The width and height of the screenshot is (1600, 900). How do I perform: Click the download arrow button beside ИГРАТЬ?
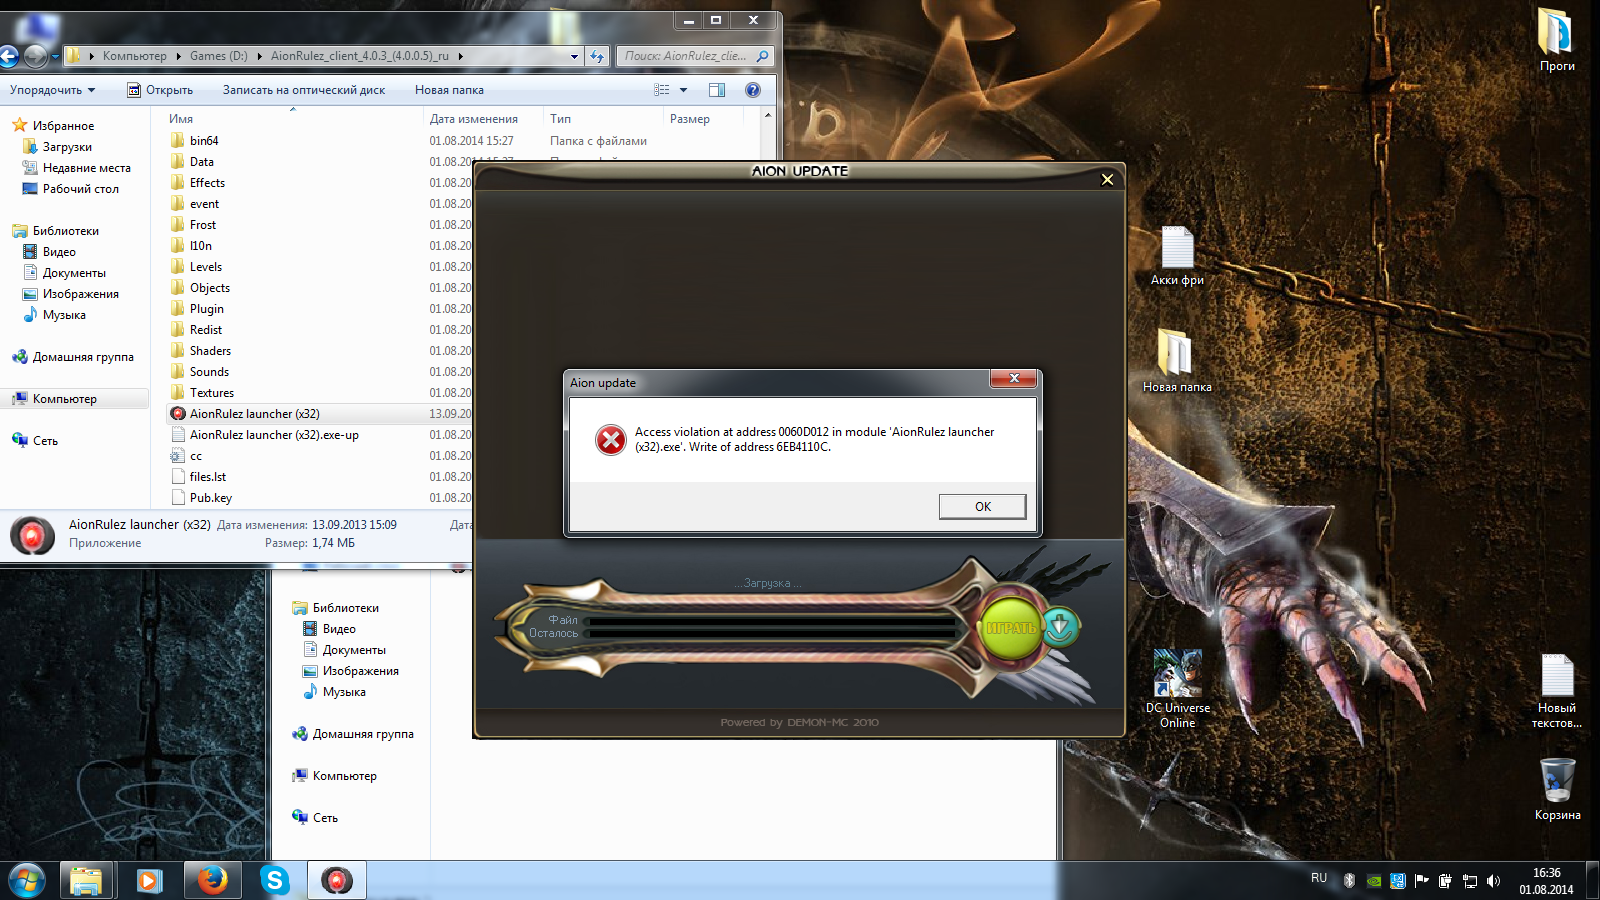click(x=1060, y=627)
